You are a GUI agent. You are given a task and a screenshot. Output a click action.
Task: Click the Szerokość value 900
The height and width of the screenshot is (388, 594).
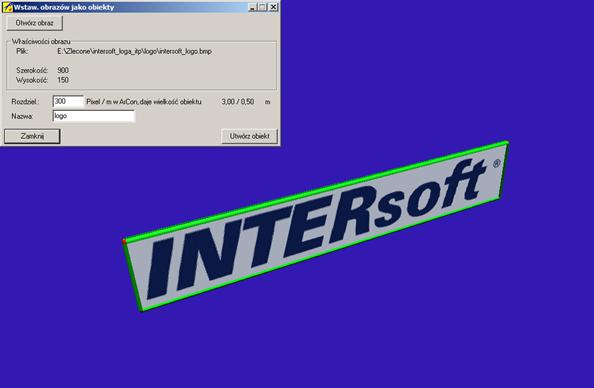tap(63, 70)
